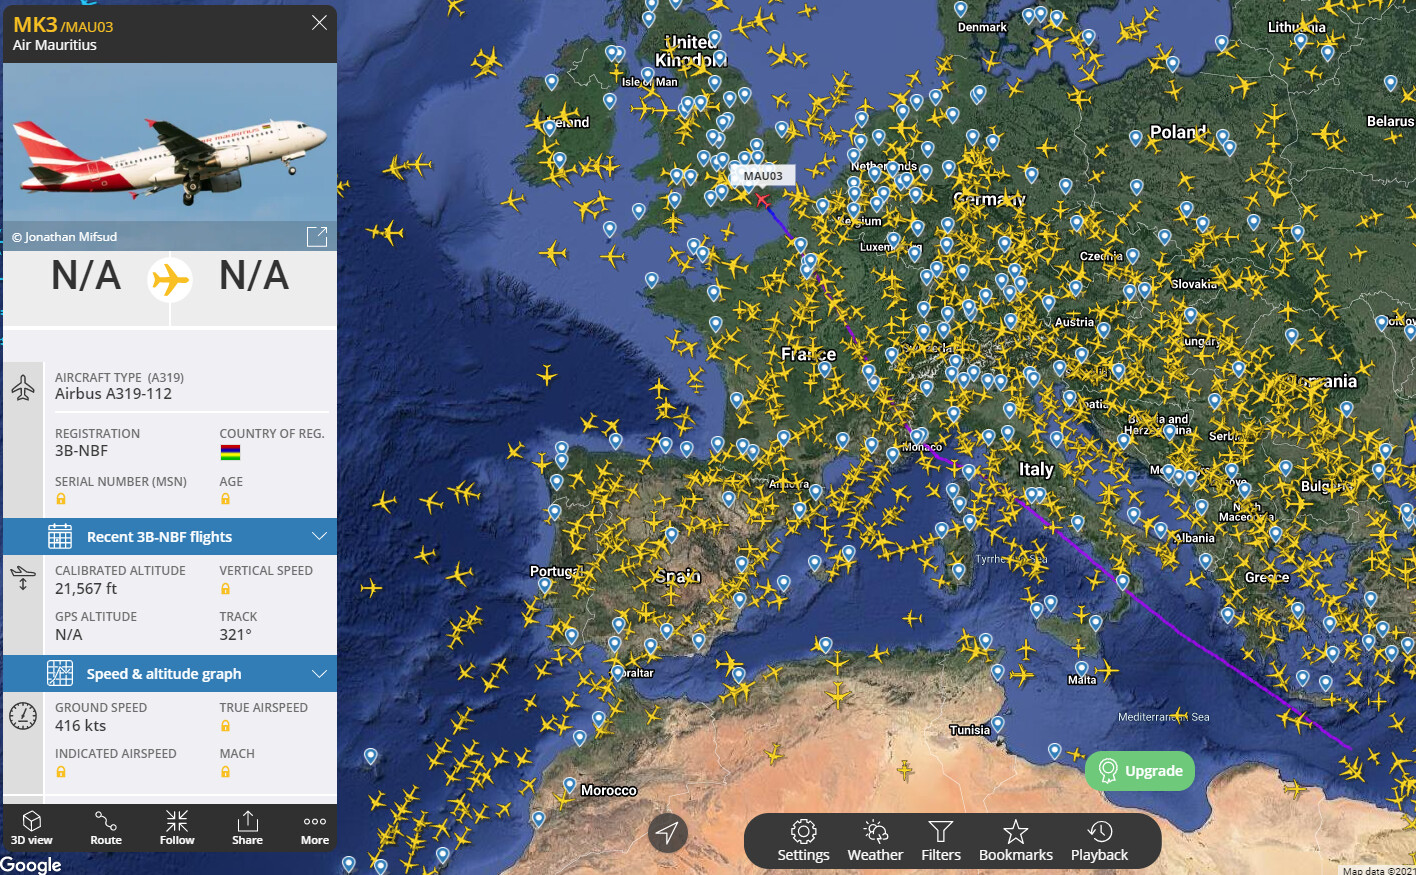The image size is (1416, 875).
Task: Open the aircraft photo in full view
Action: (317, 236)
